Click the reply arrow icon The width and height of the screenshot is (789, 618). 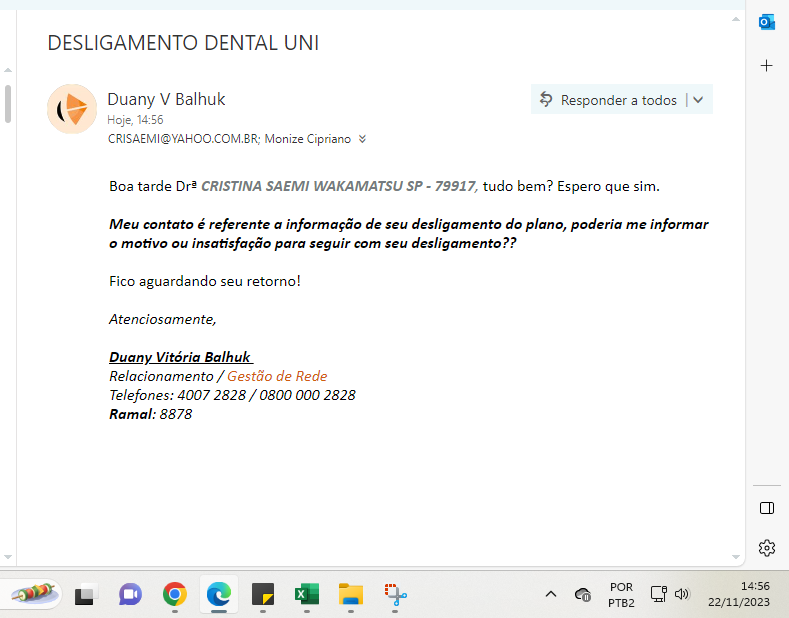(546, 99)
